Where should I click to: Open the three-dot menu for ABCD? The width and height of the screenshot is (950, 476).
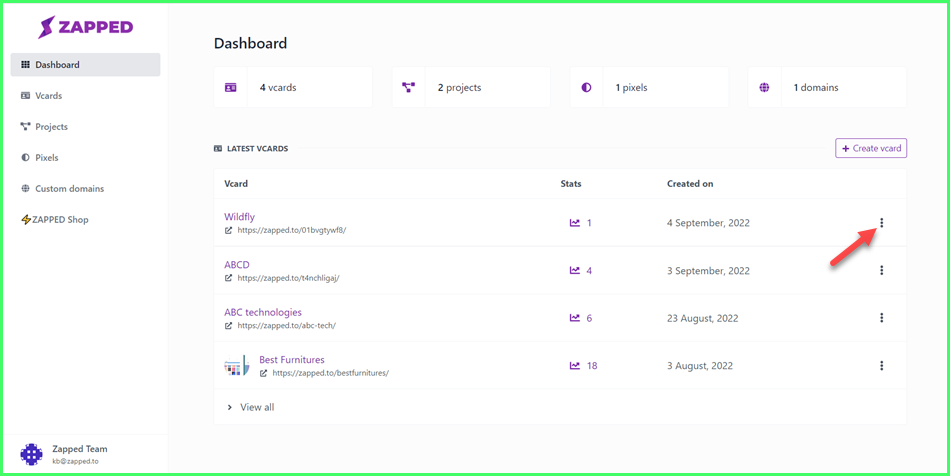[x=882, y=271]
